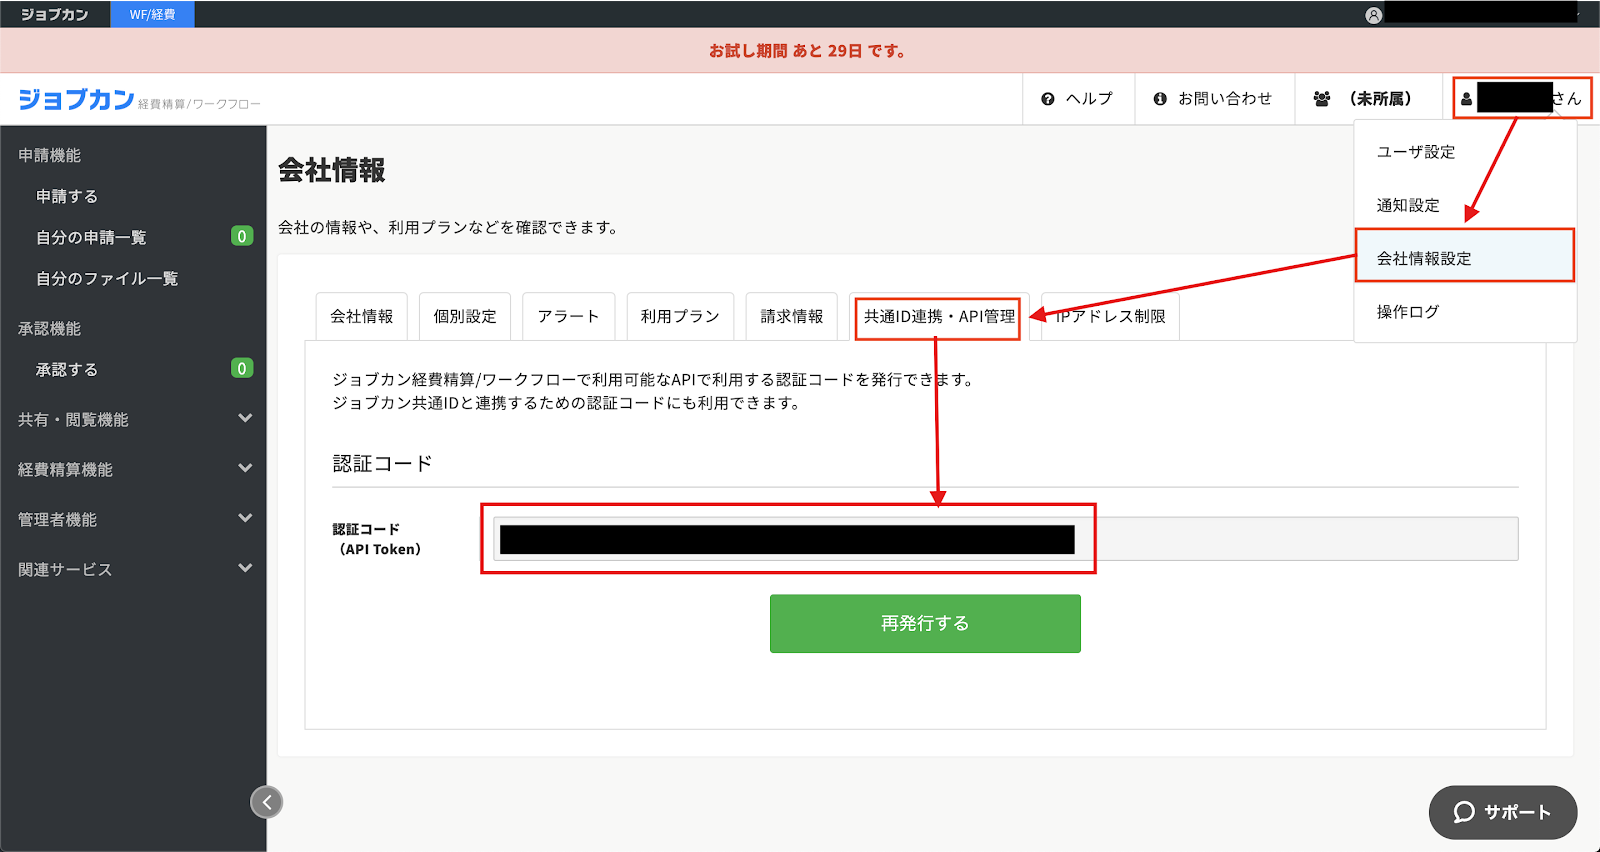
Task: Click the 認証コード section heading
Action: click(x=382, y=464)
